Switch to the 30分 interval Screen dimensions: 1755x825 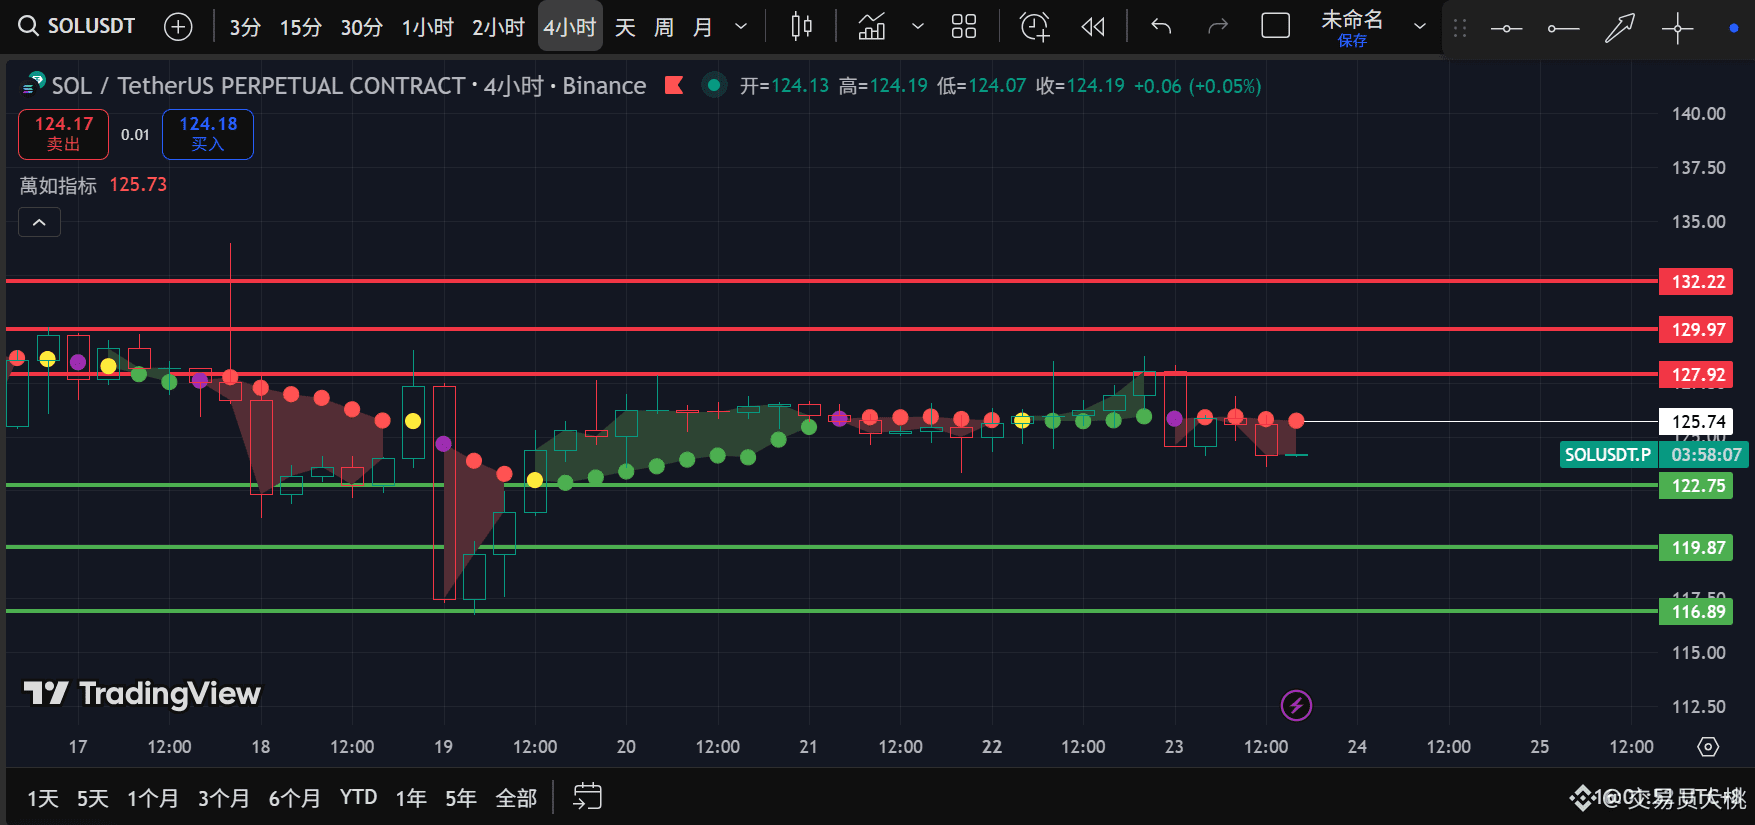coord(361,27)
